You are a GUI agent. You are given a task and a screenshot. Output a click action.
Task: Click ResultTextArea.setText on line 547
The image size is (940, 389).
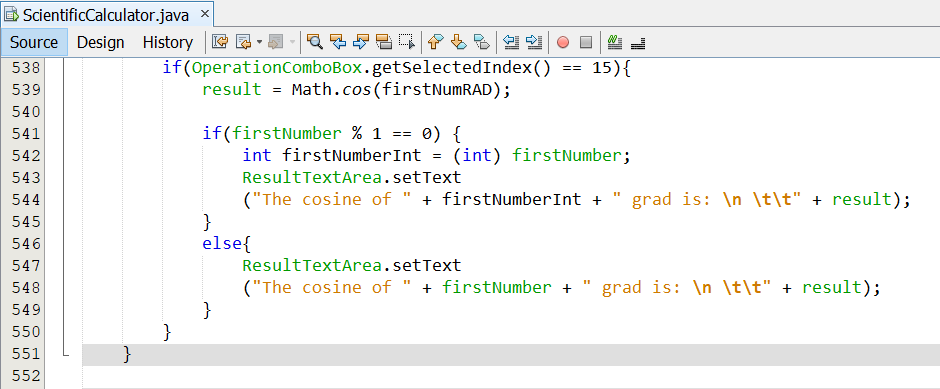pyautogui.click(x=352, y=266)
